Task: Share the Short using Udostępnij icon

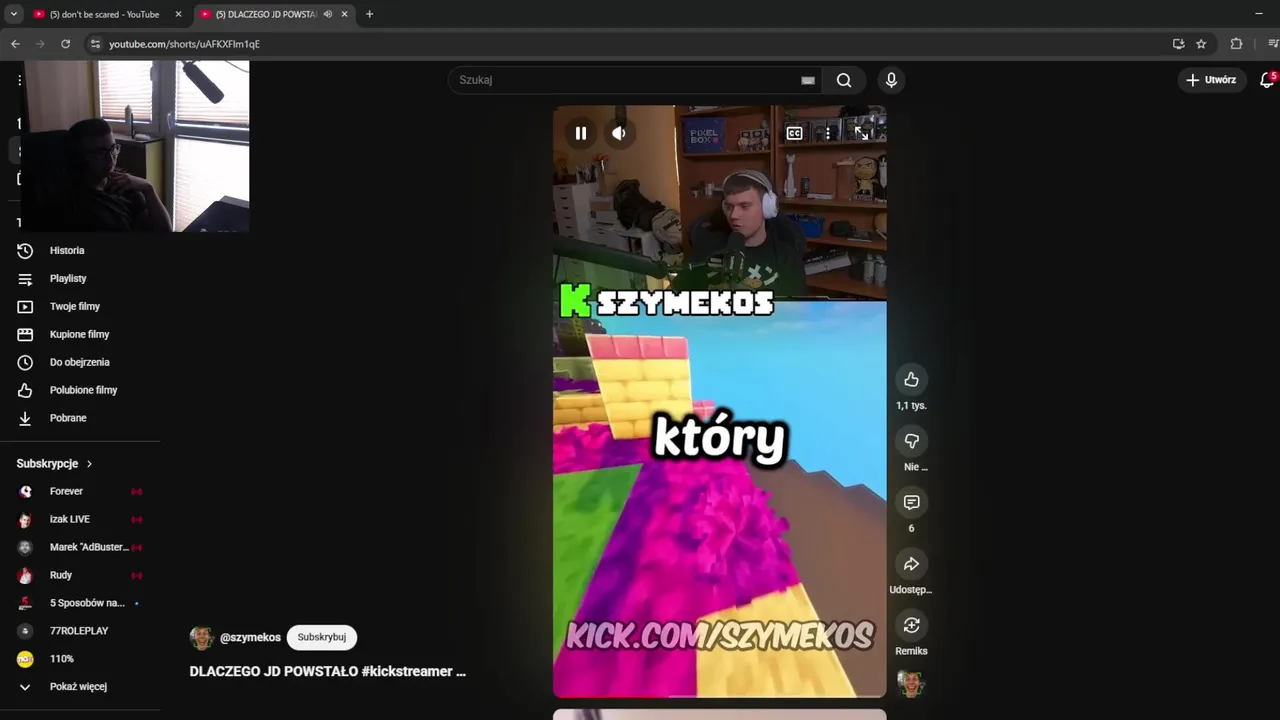Action: (911, 564)
